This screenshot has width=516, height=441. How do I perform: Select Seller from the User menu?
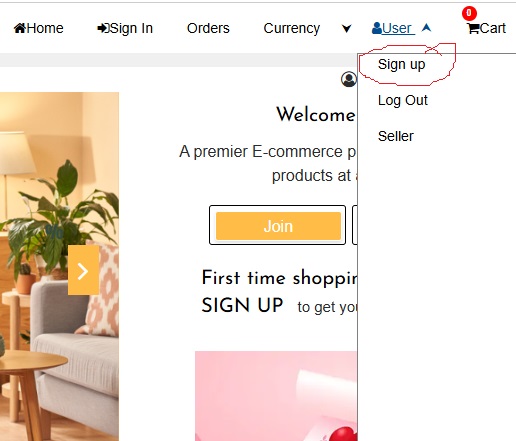pyautogui.click(x=396, y=136)
